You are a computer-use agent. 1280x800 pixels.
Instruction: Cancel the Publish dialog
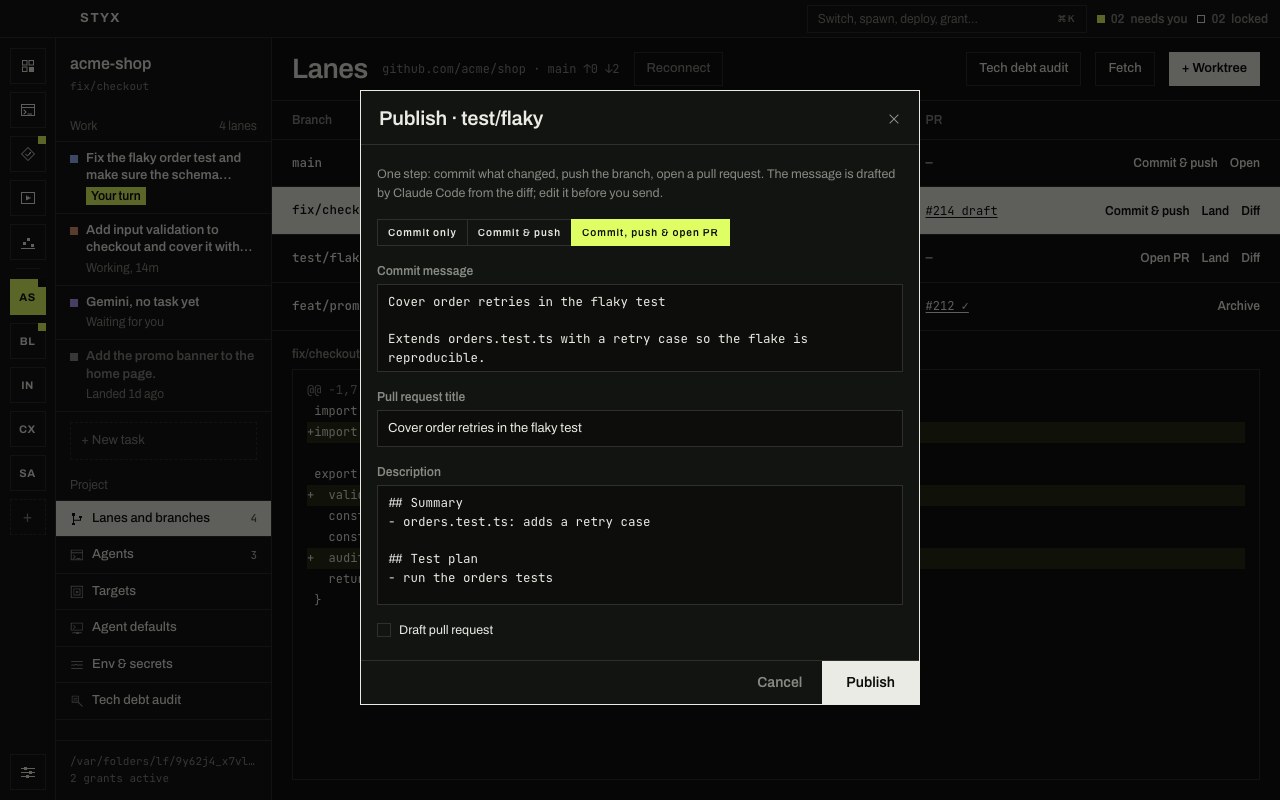click(x=779, y=682)
